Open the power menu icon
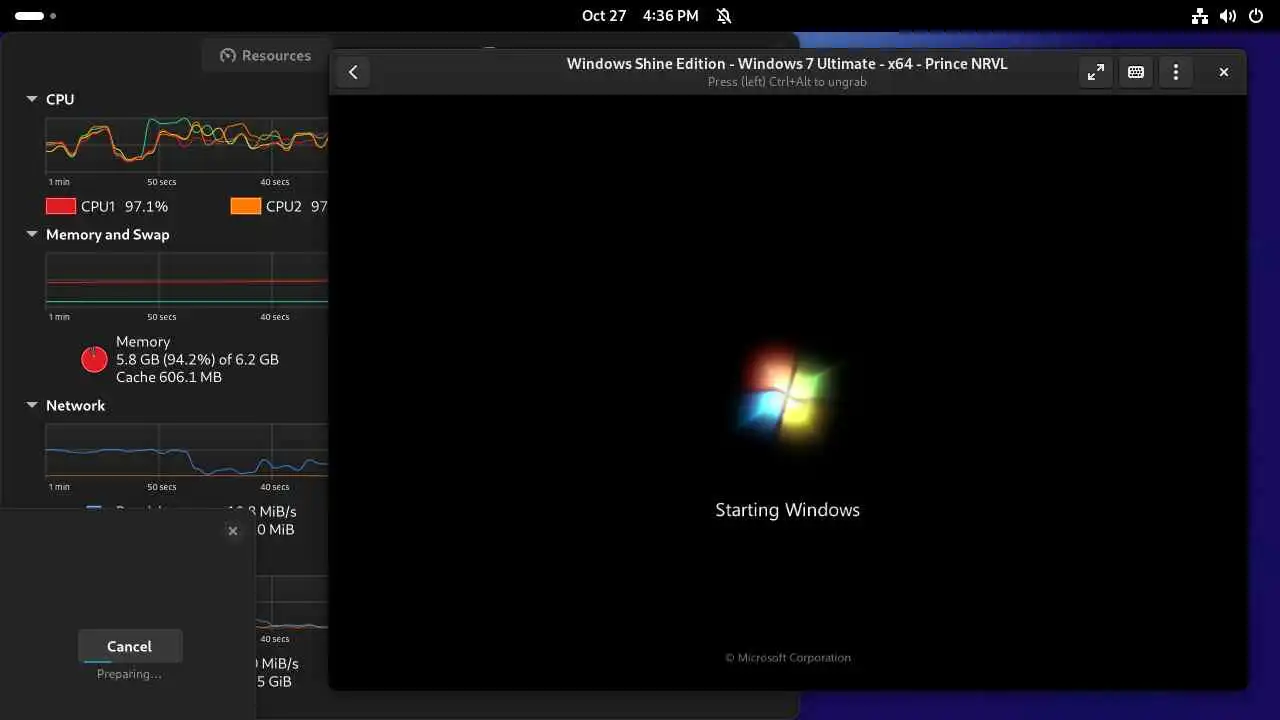 pos(1256,16)
